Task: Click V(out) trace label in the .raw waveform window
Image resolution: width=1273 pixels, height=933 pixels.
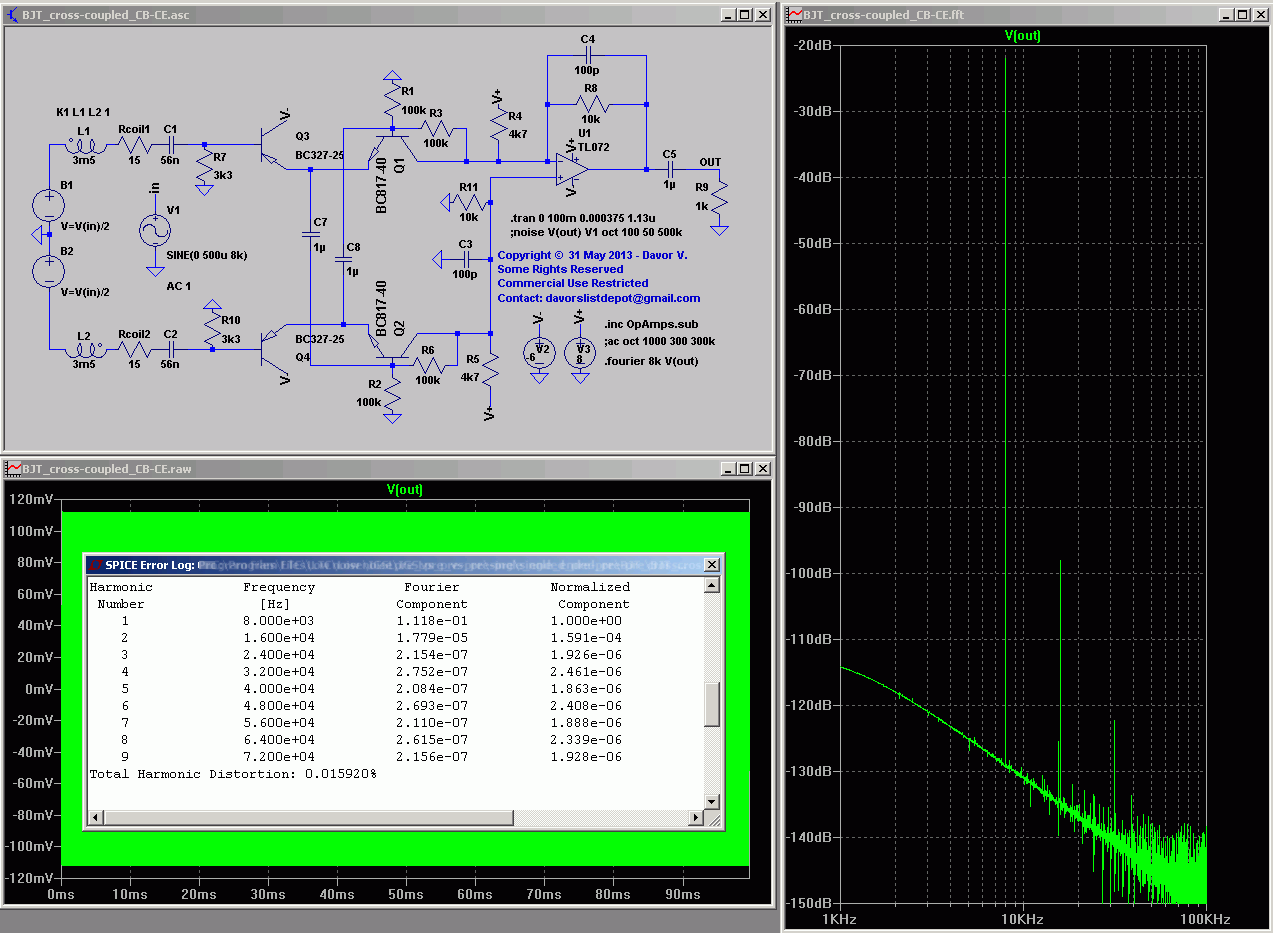Action: coord(404,489)
